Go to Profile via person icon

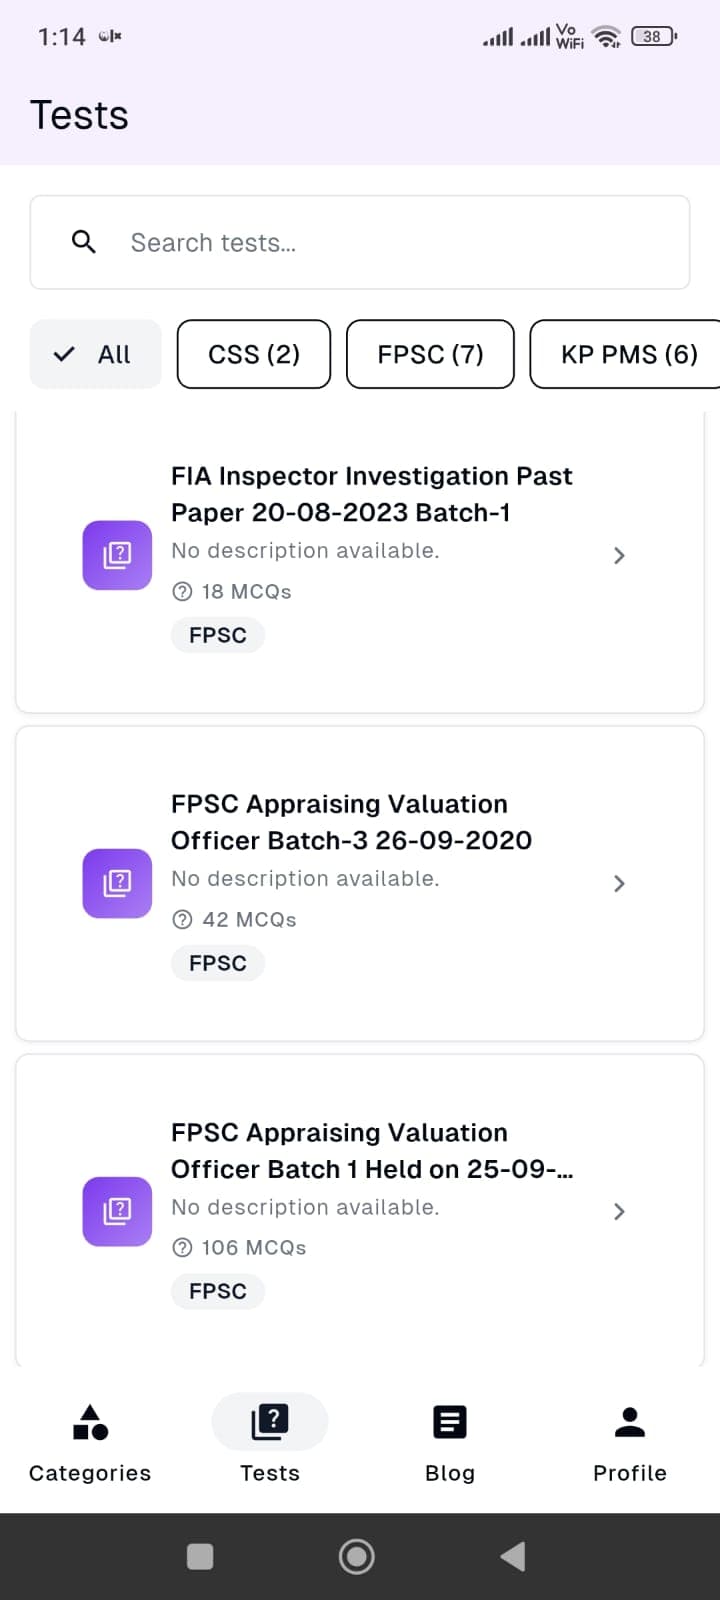click(630, 1422)
